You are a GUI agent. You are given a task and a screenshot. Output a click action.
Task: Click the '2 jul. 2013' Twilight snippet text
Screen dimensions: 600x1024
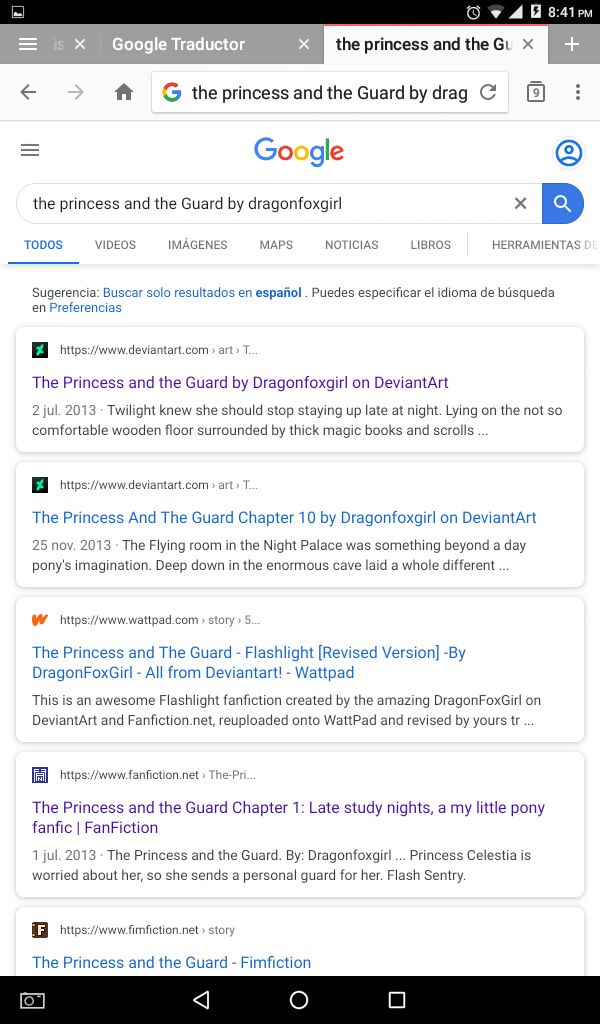tap(297, 421)
